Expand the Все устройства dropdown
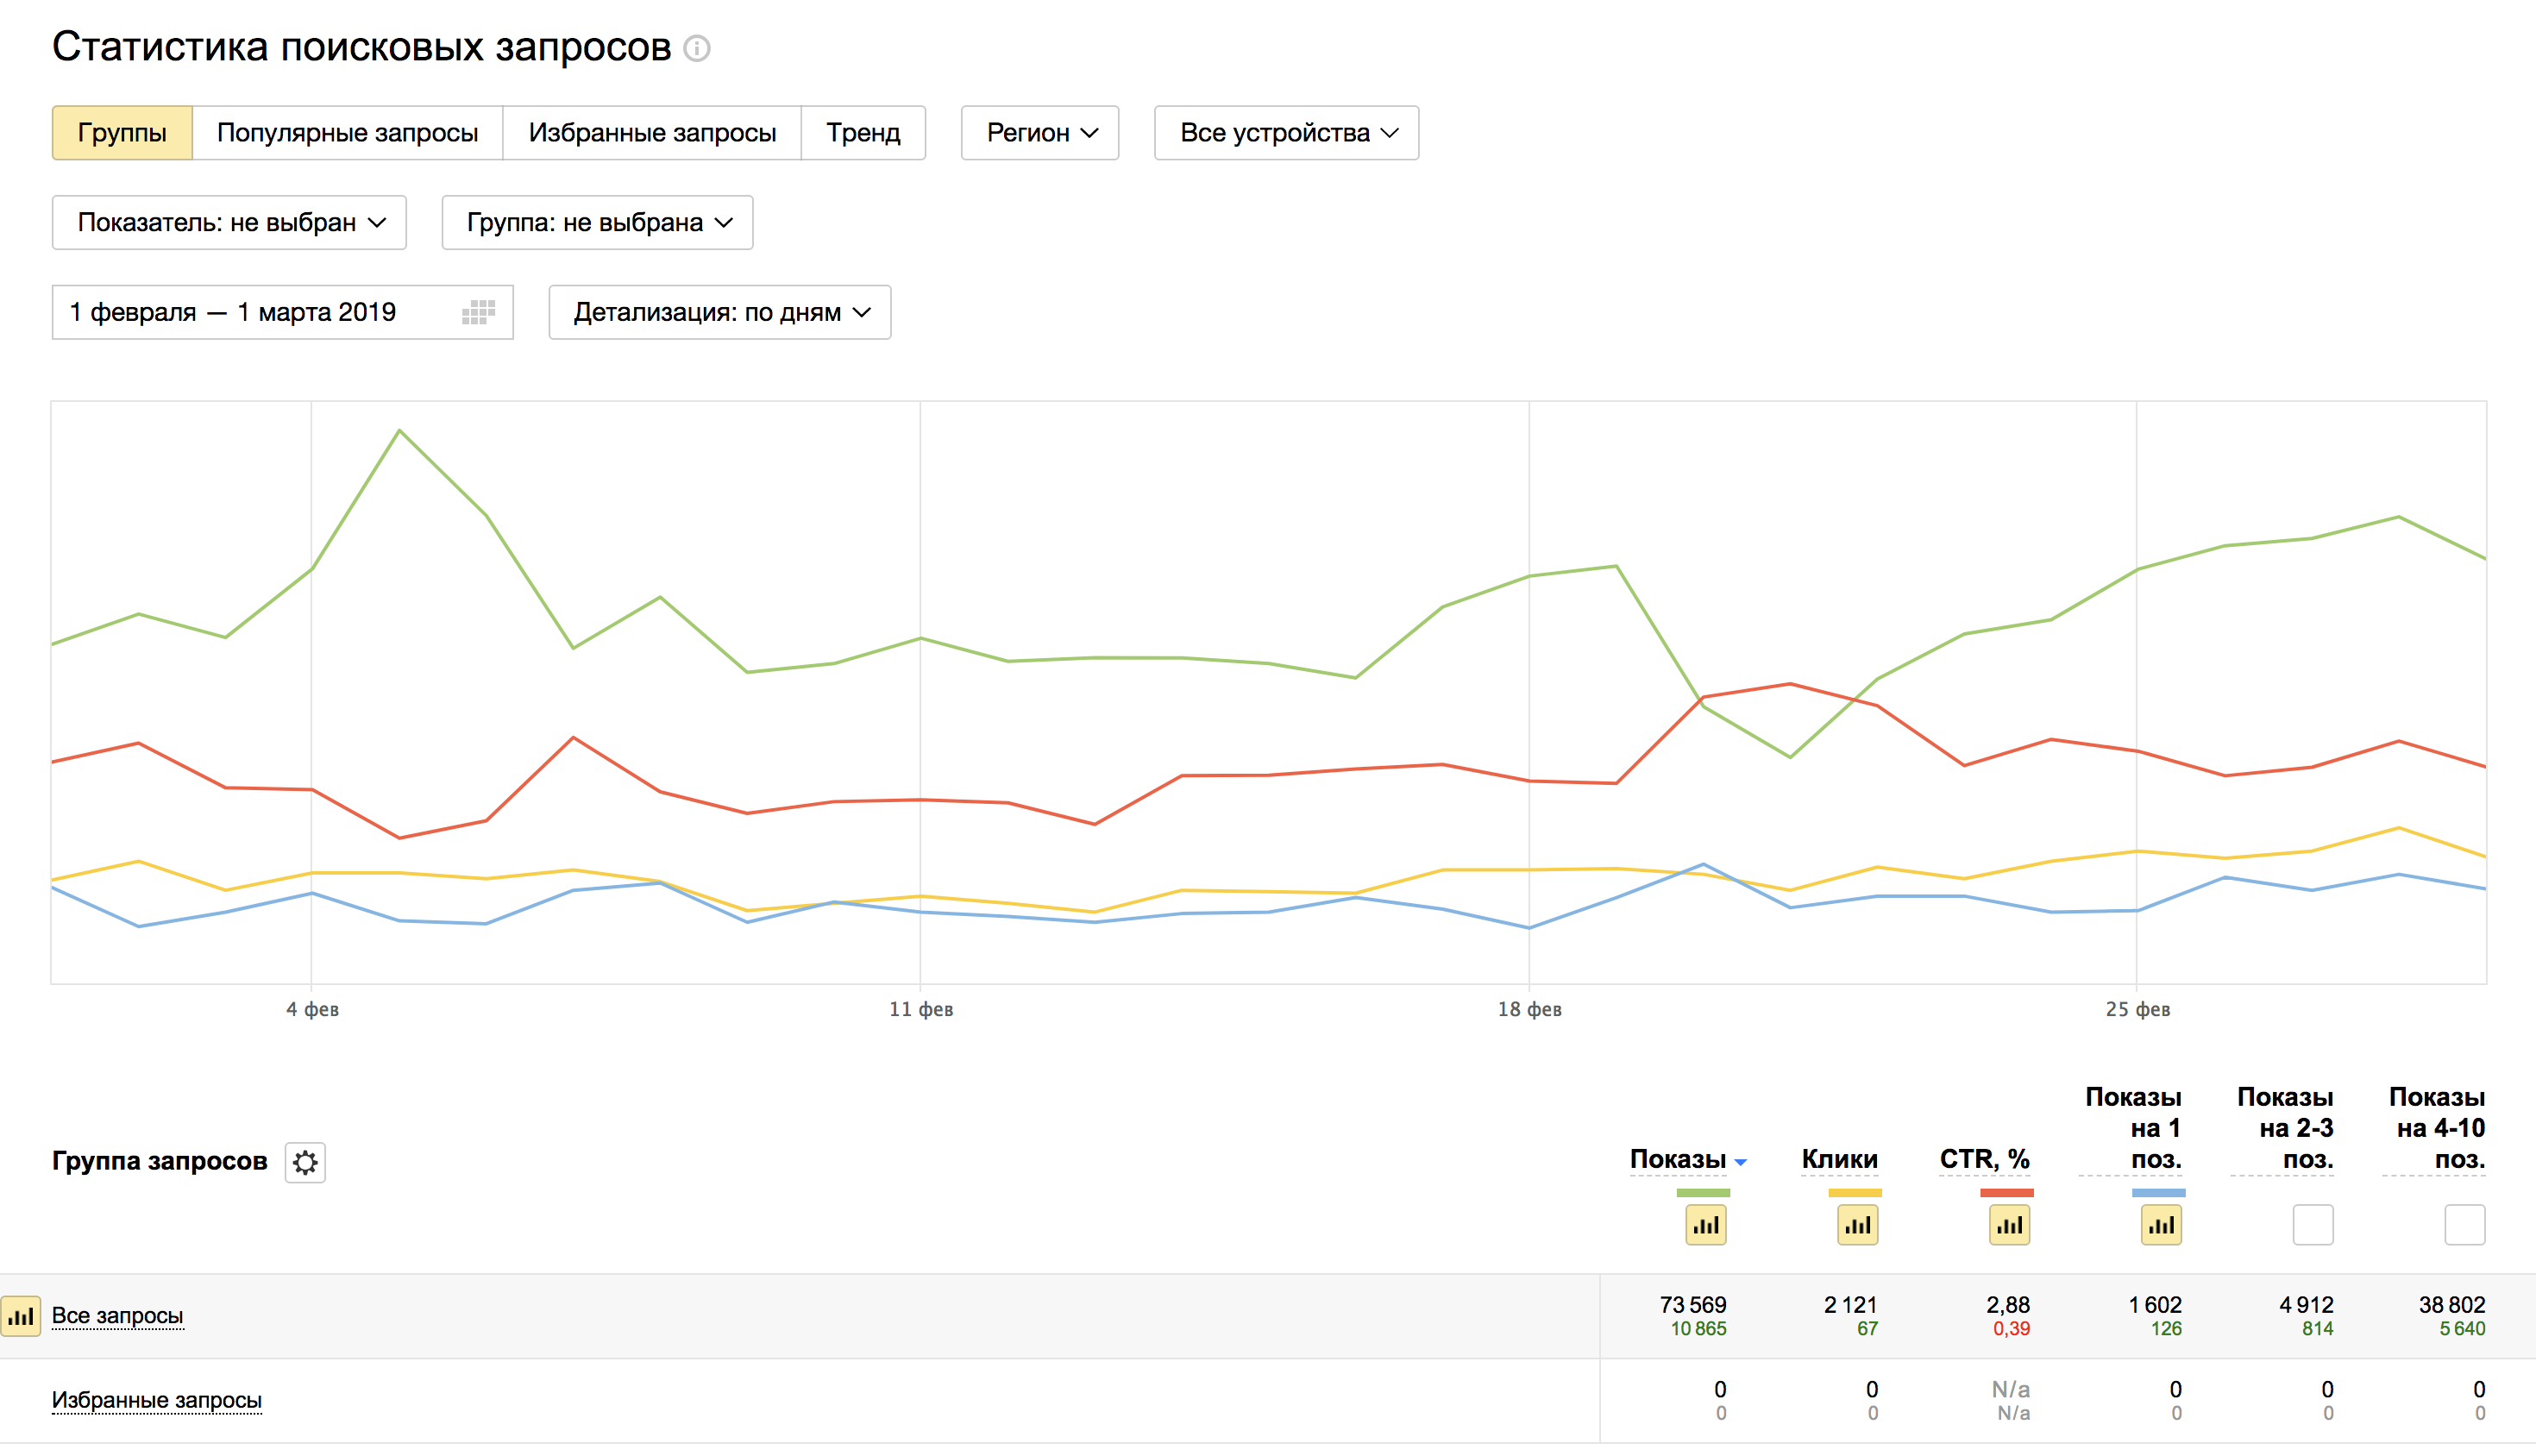2536x1456 pixels. coord(1286,133)
